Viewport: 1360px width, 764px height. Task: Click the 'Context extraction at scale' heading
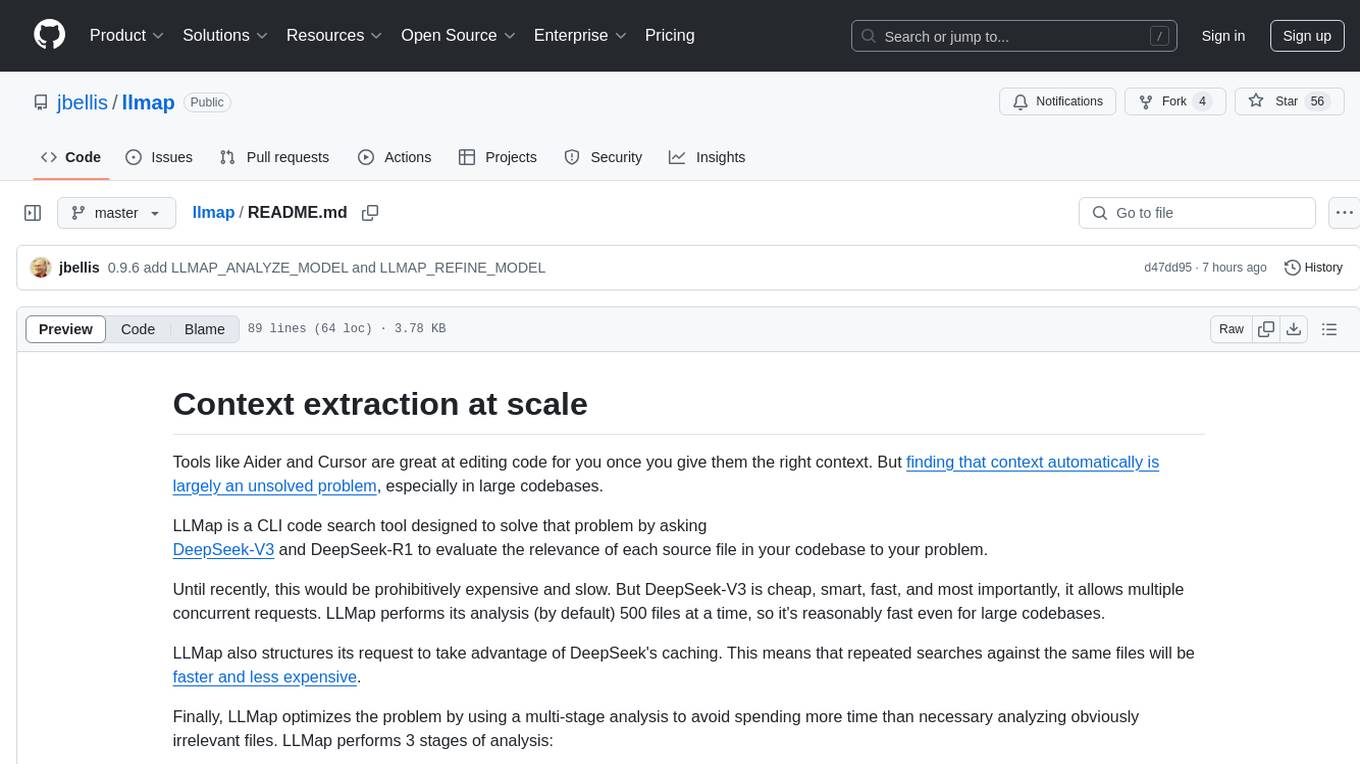380,404
